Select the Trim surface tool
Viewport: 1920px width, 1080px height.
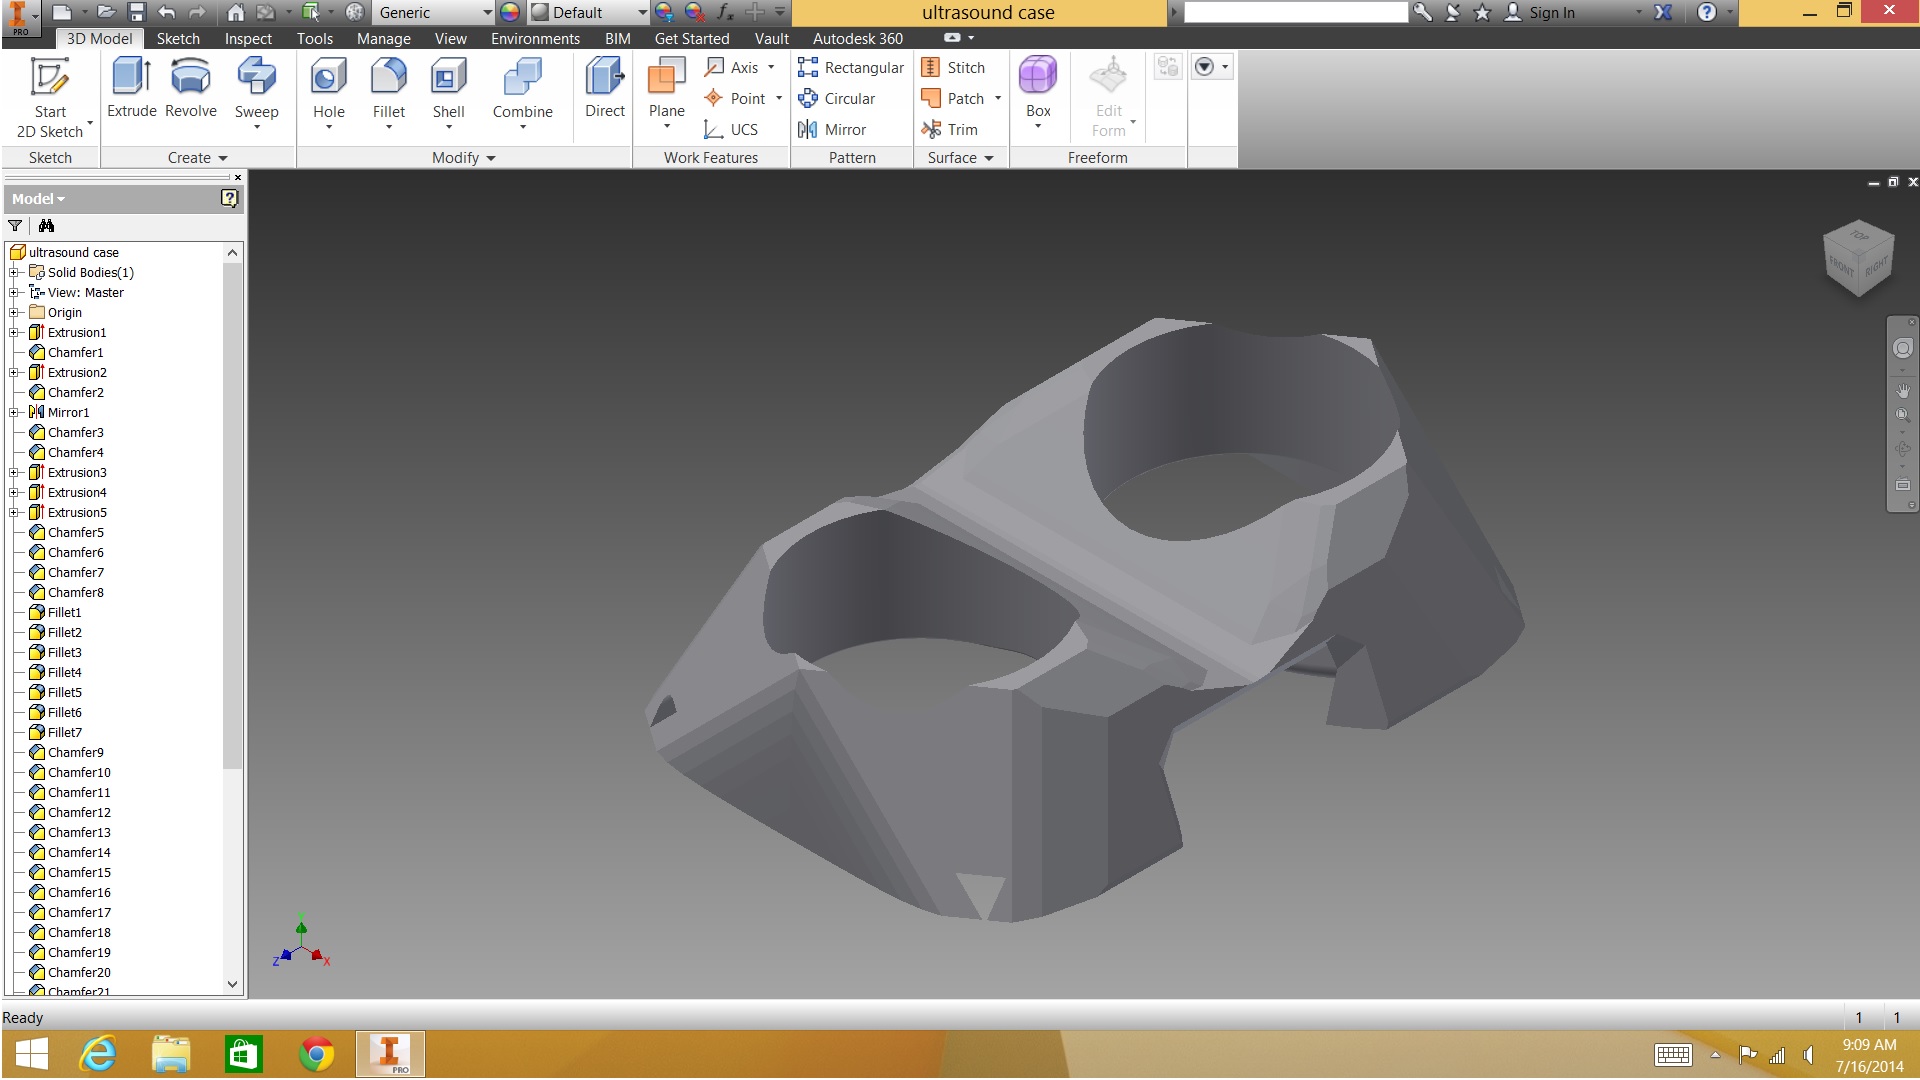950,129
